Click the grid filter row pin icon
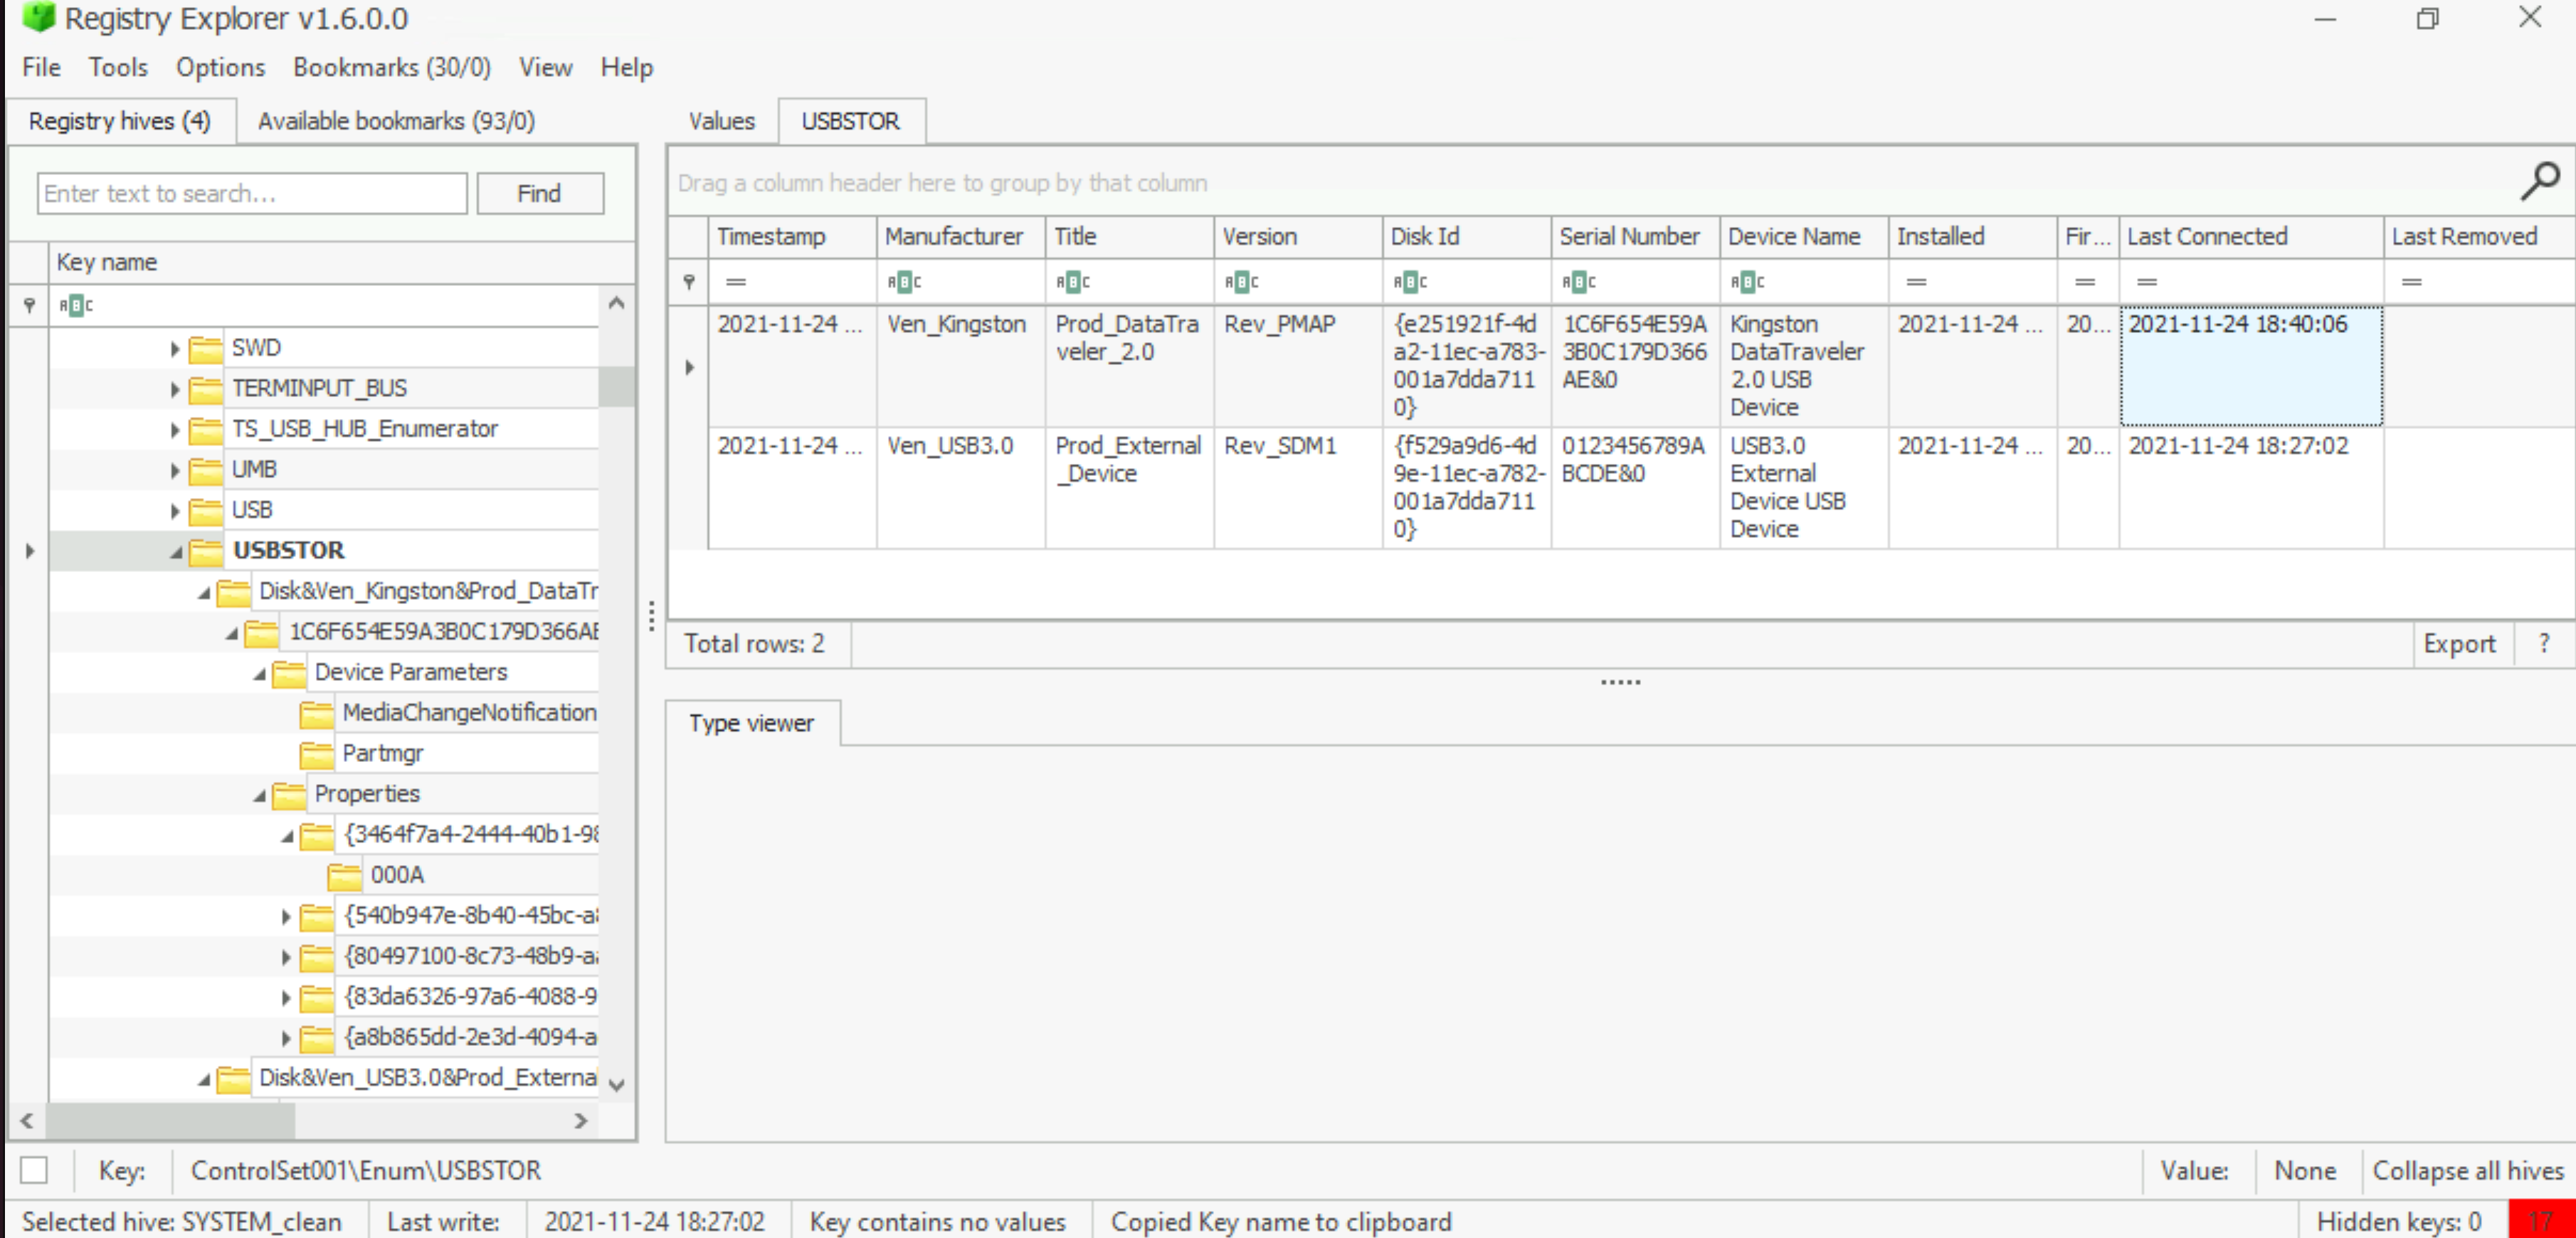2576x1238 pixels. click(x=689, y=282)
